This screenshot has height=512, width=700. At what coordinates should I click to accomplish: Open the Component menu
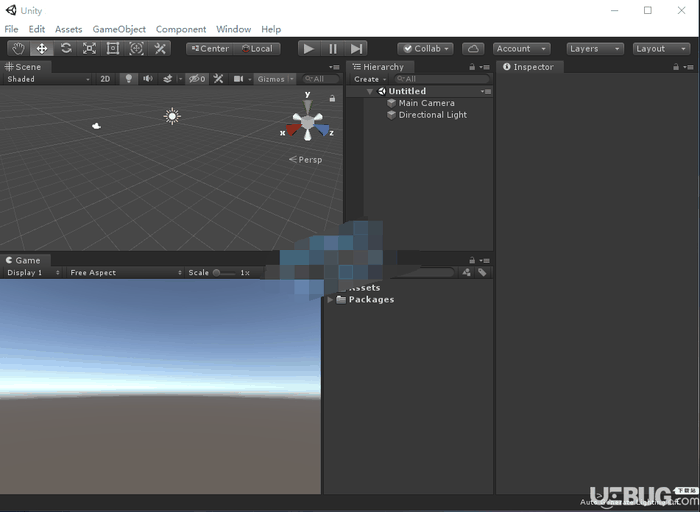(x=181, y=29)
